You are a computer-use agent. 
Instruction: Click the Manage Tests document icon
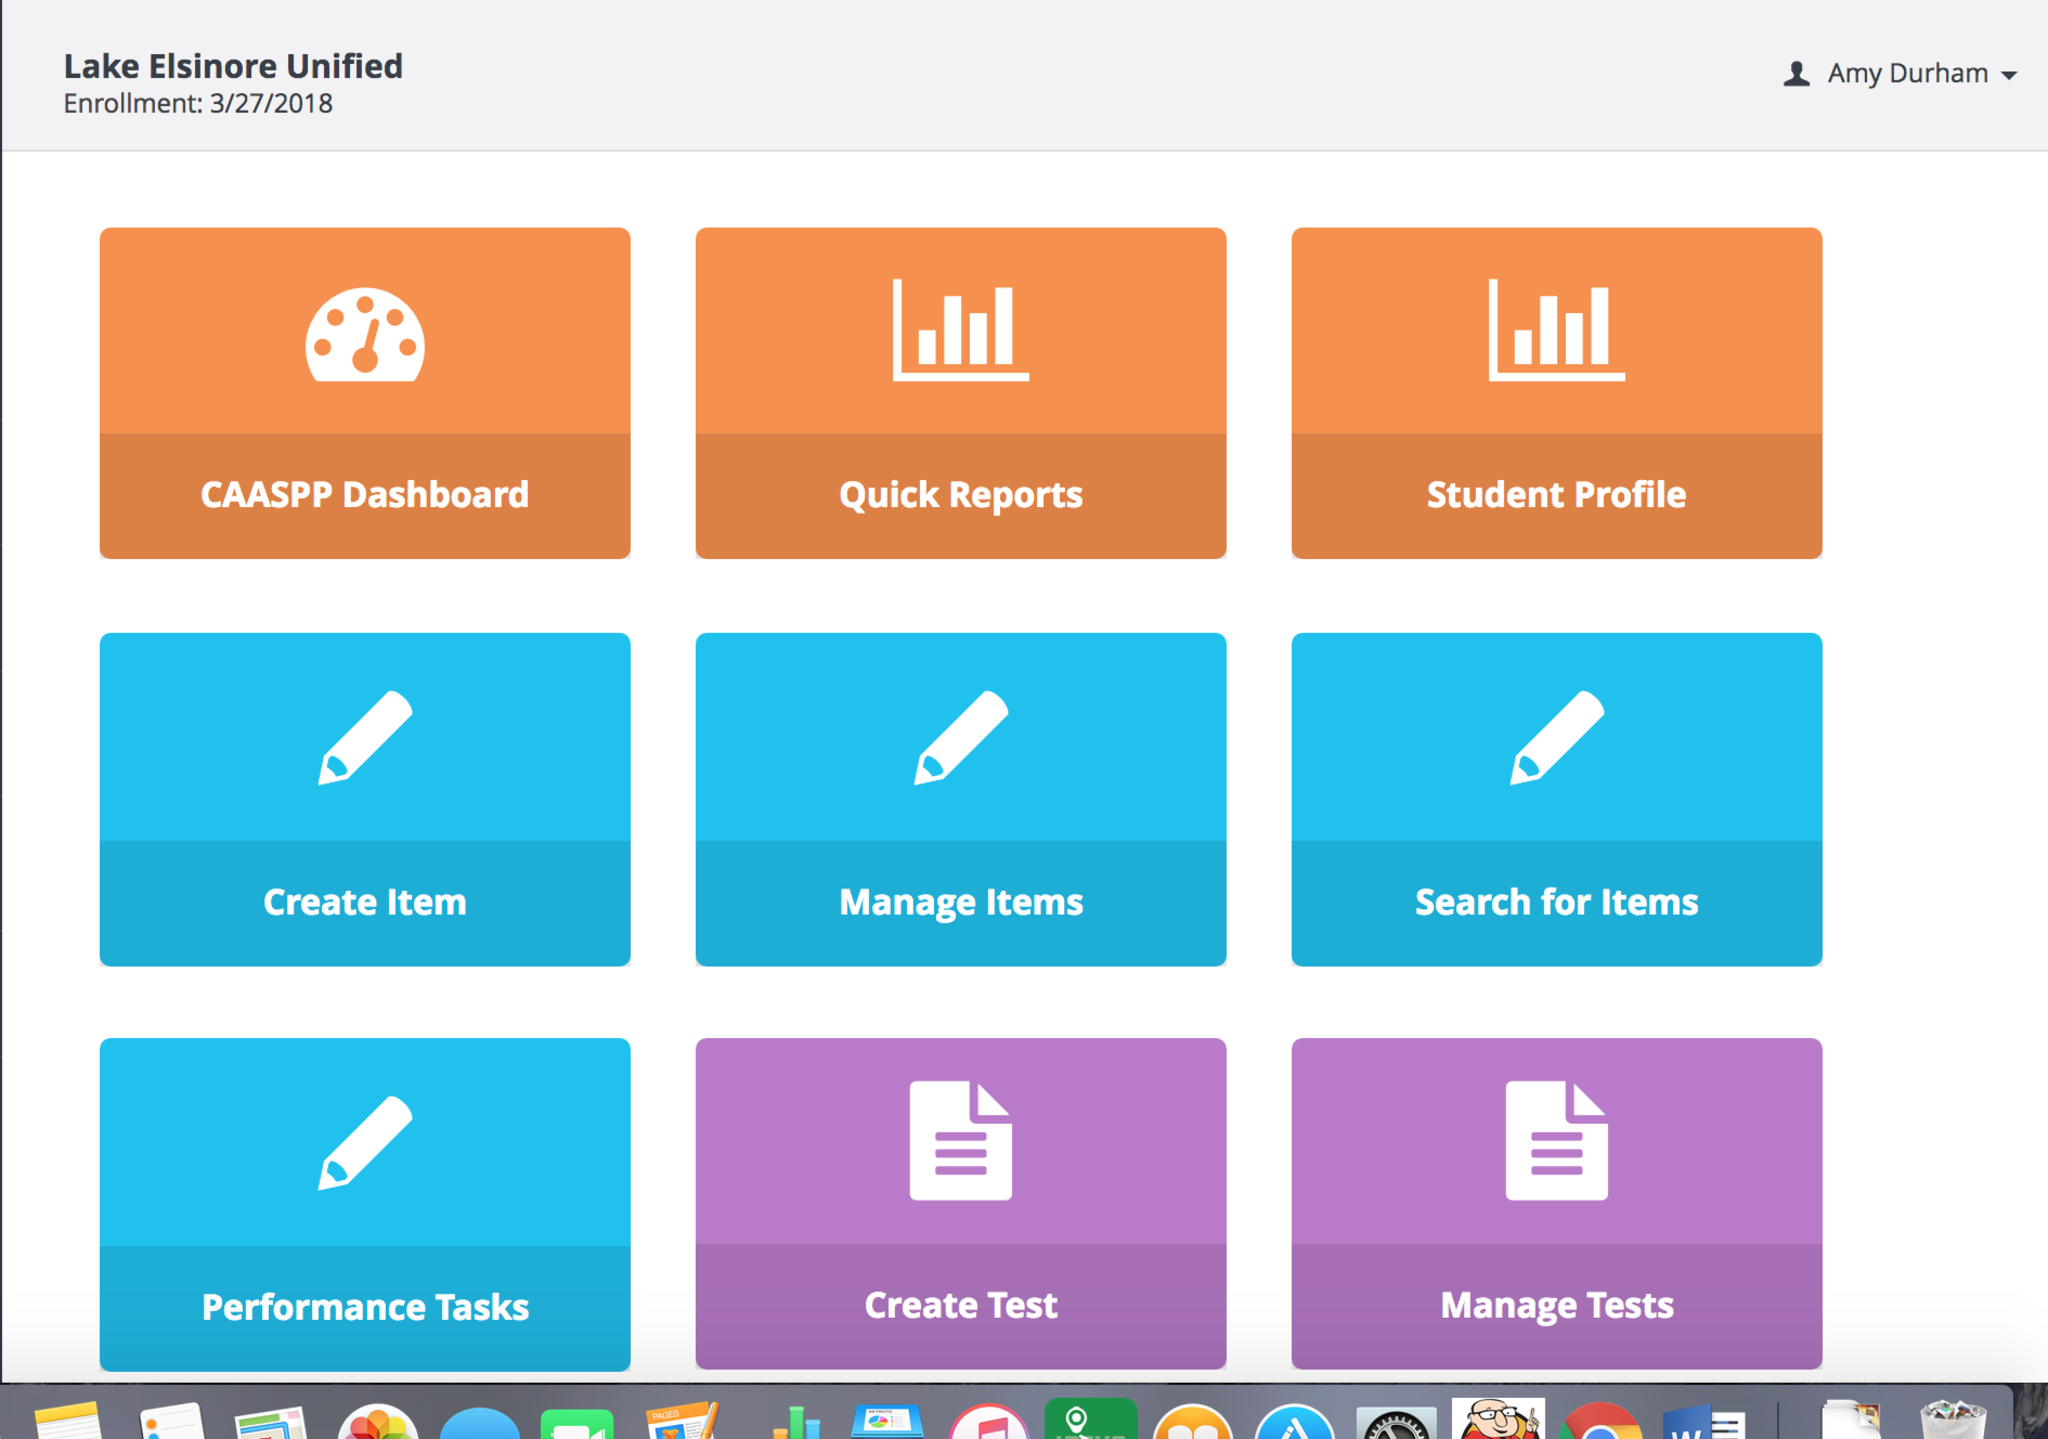click(1556, 1140)
